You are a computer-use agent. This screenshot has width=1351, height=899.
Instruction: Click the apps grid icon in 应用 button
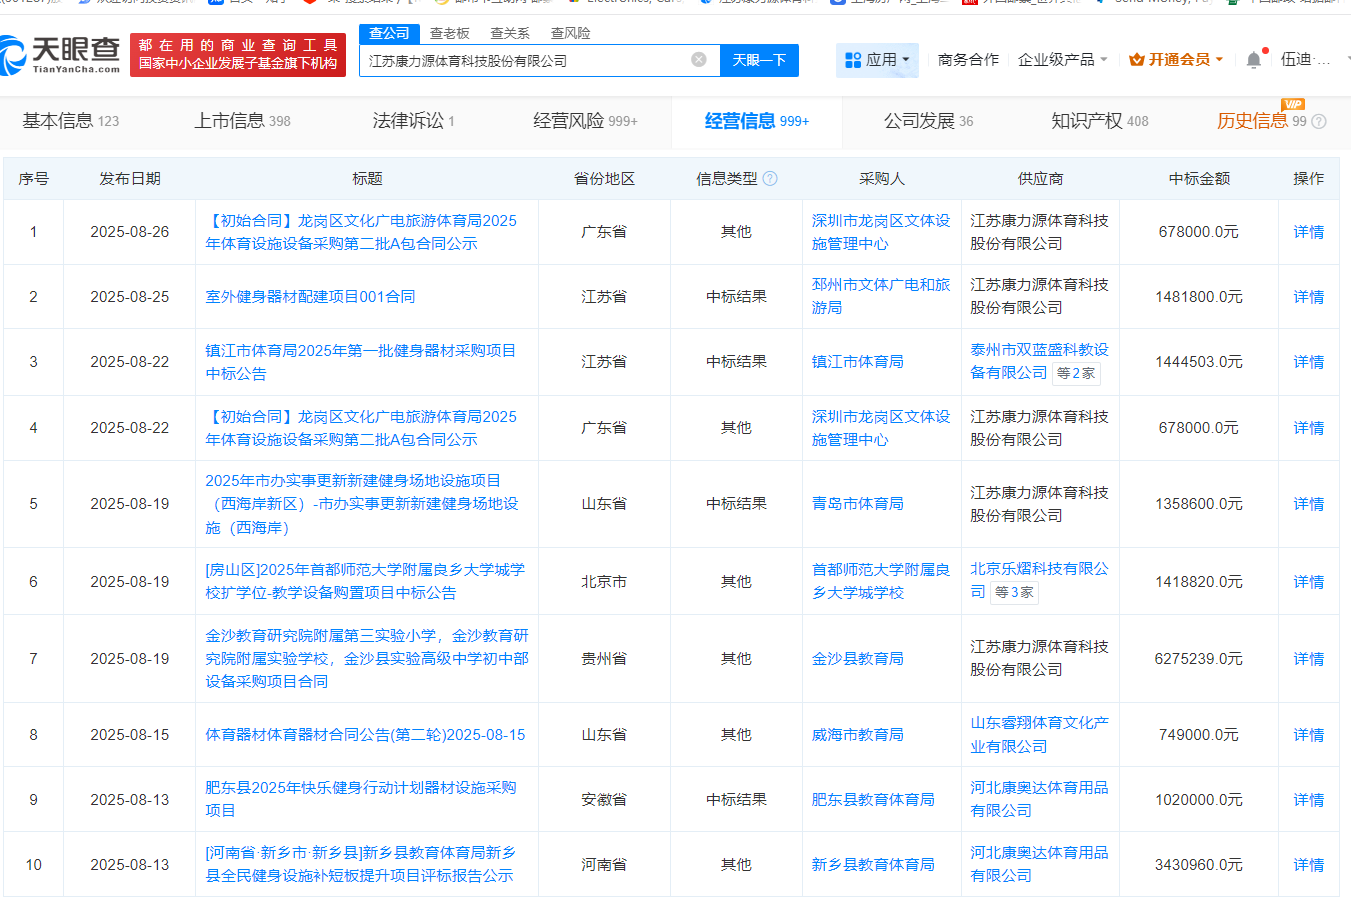[x=853, y=60]
